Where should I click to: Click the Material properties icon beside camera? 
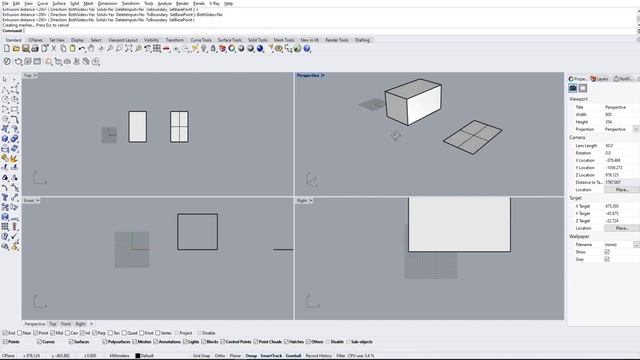(x=582, y=88)
